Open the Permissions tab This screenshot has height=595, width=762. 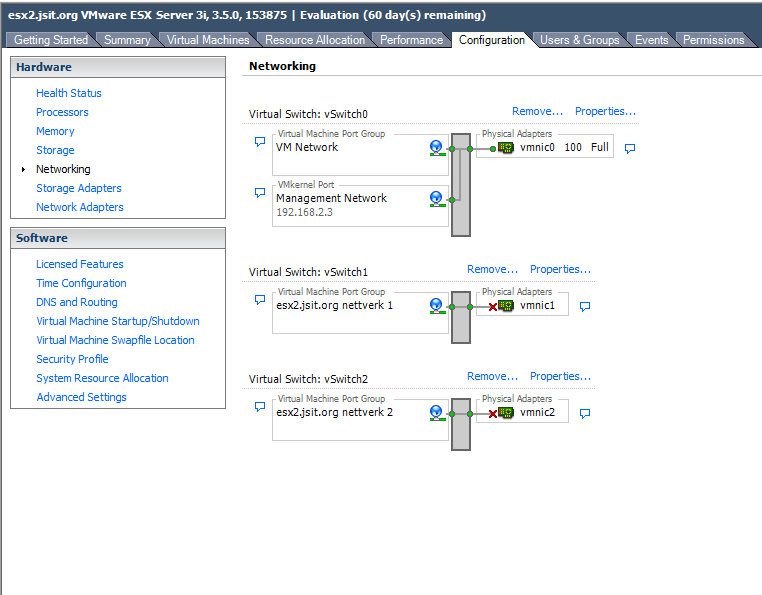pyautogui.click(x=713, y=40)
